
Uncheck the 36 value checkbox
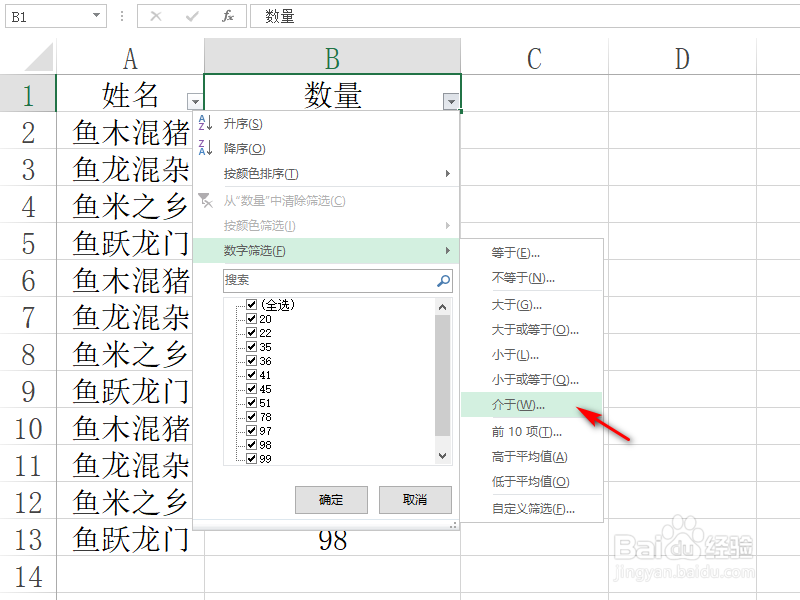251,361
